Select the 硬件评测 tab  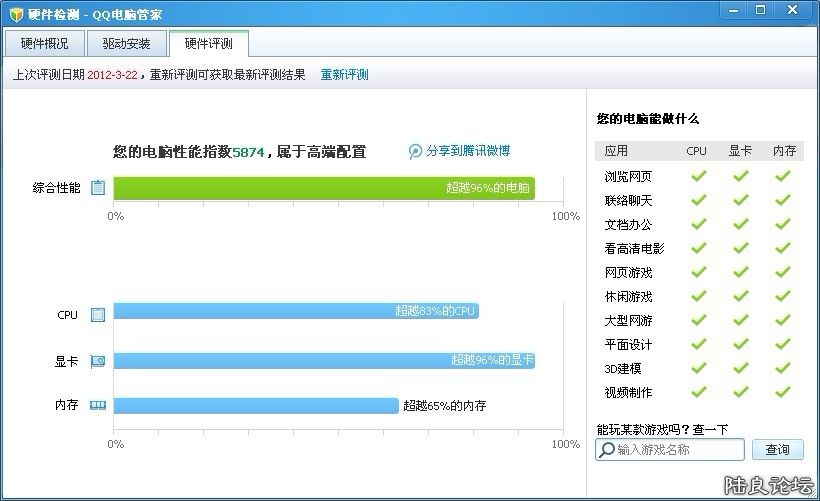[x=209, y=44]
